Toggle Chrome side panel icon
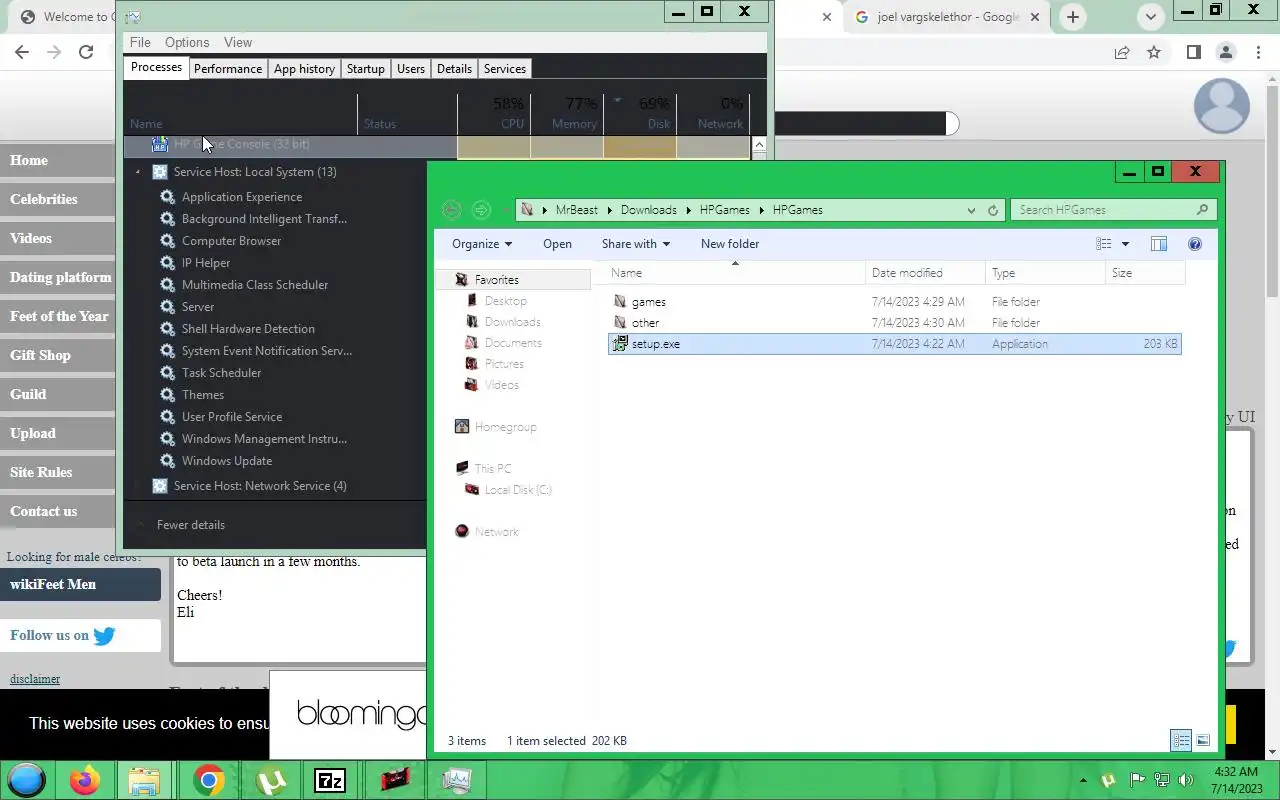The width and height of the screenshot is (1280, 800). (1193, 53)
